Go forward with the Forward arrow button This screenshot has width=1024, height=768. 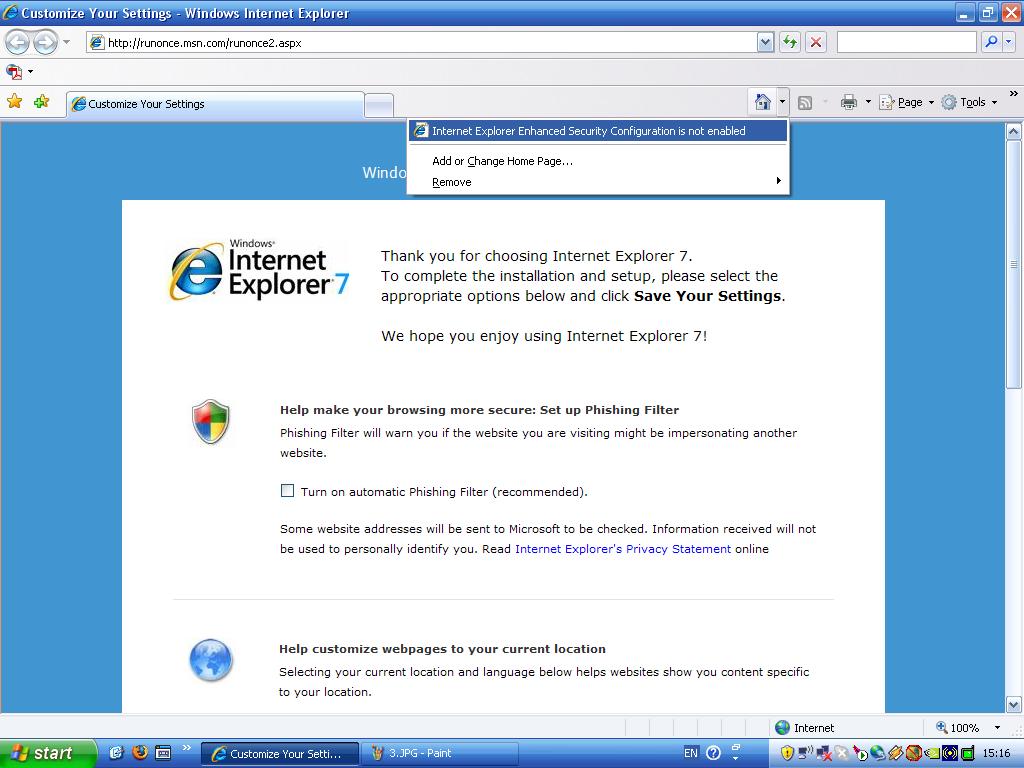45,43
